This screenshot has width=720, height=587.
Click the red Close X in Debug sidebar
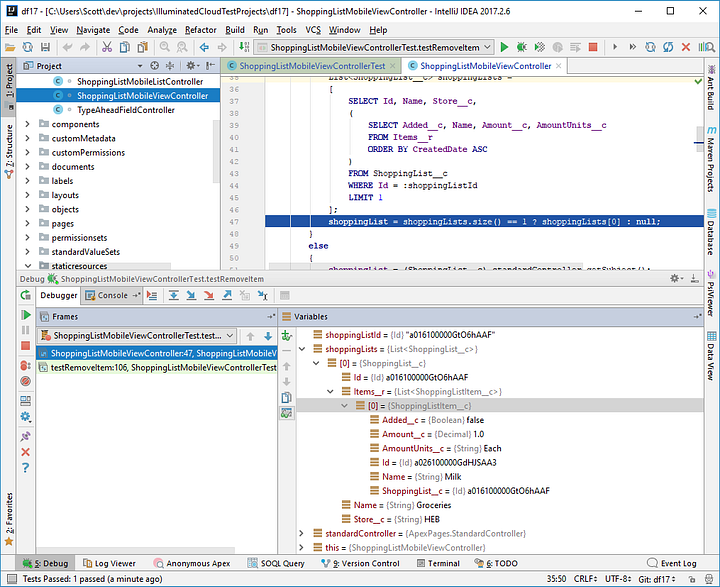point(26,452)
